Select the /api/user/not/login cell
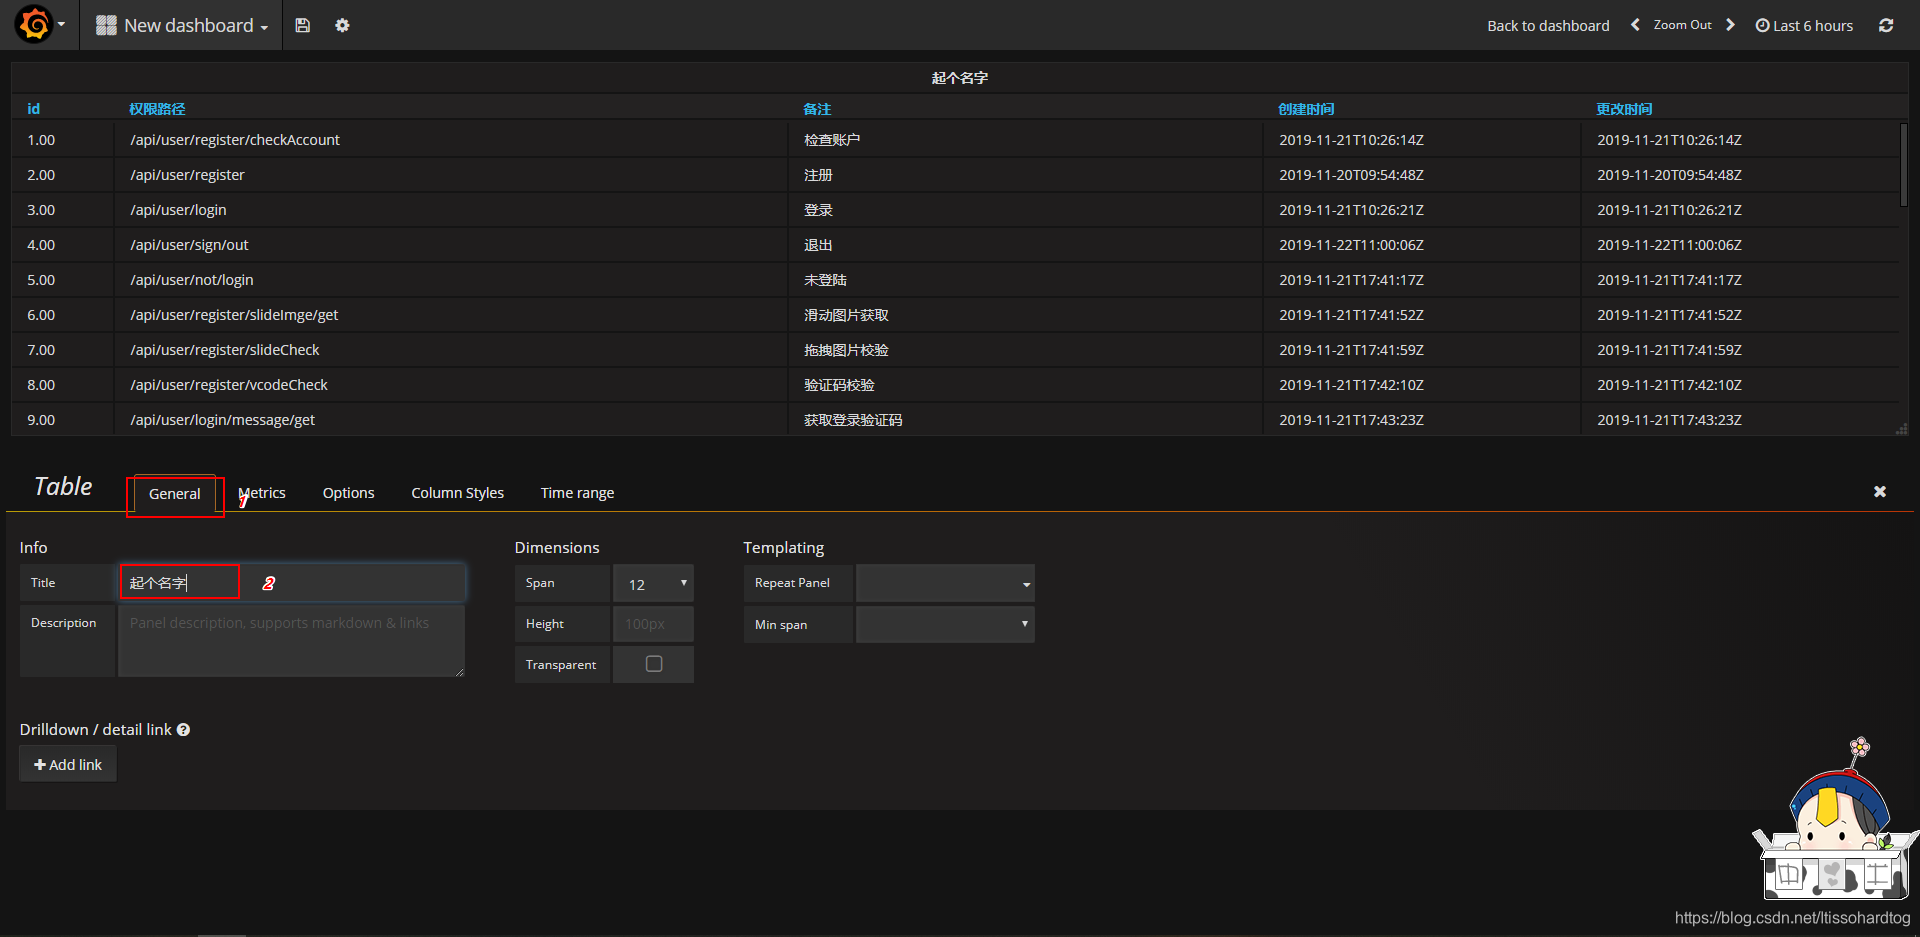 pos(451,280)
